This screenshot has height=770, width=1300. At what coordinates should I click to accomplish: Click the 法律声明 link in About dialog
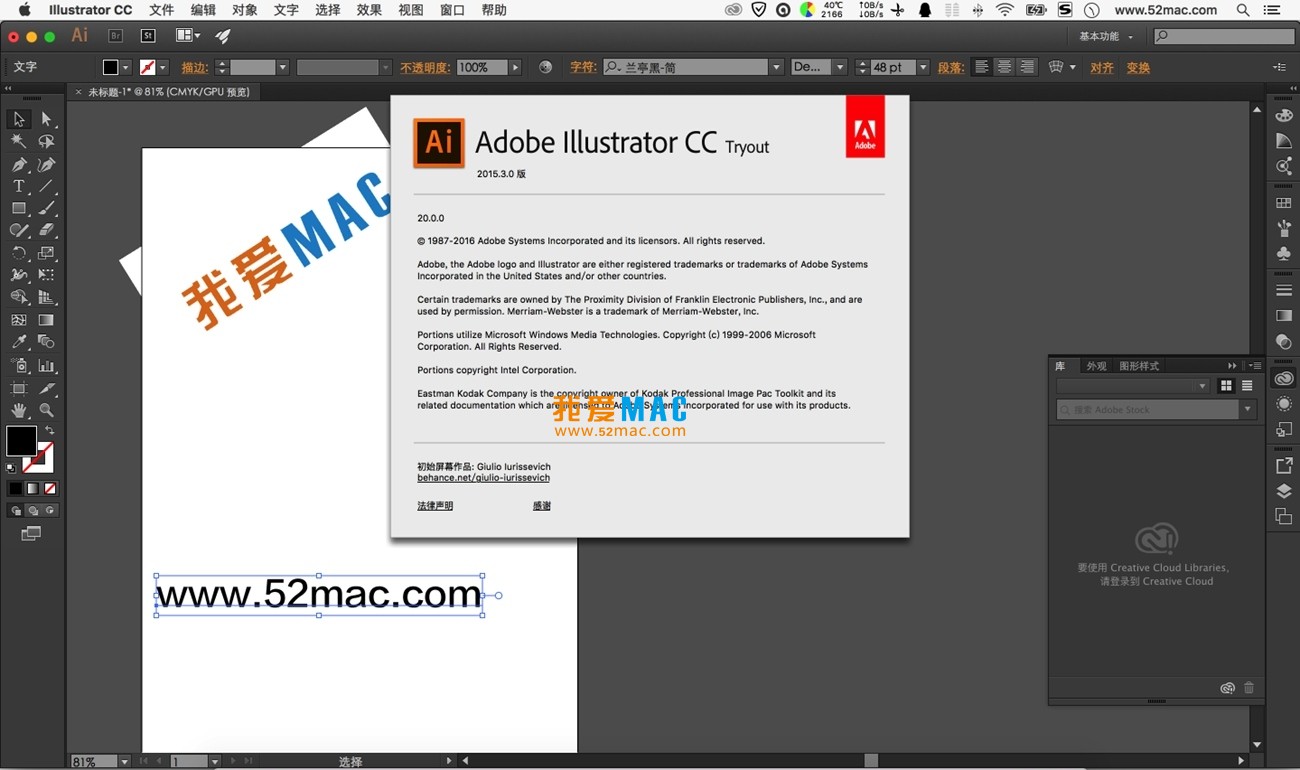pos(435,506)
